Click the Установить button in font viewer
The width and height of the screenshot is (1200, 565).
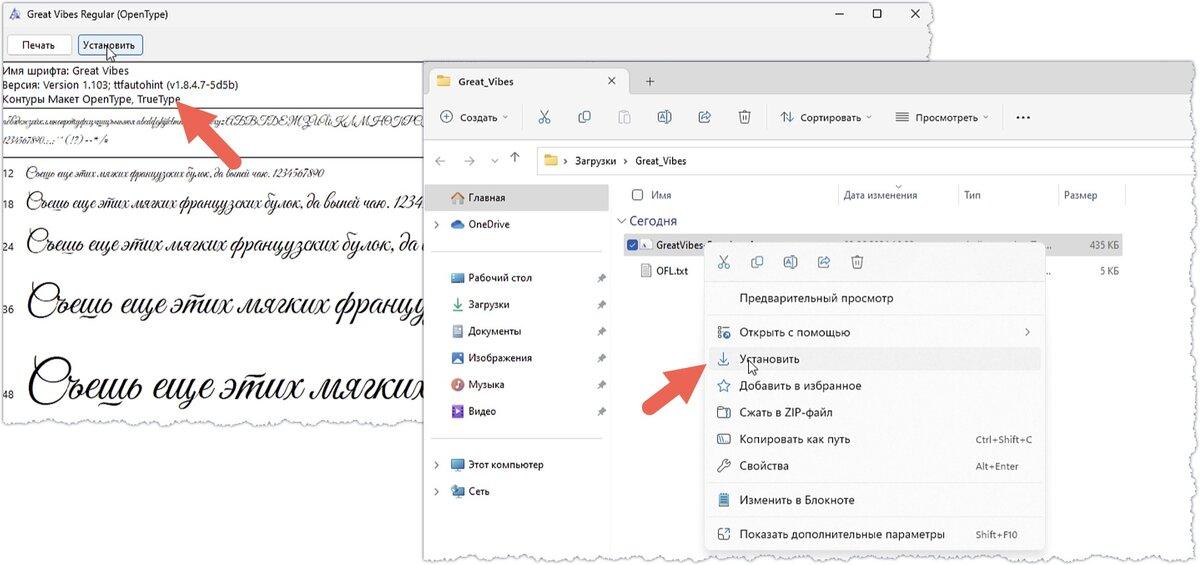click(110, 45)
